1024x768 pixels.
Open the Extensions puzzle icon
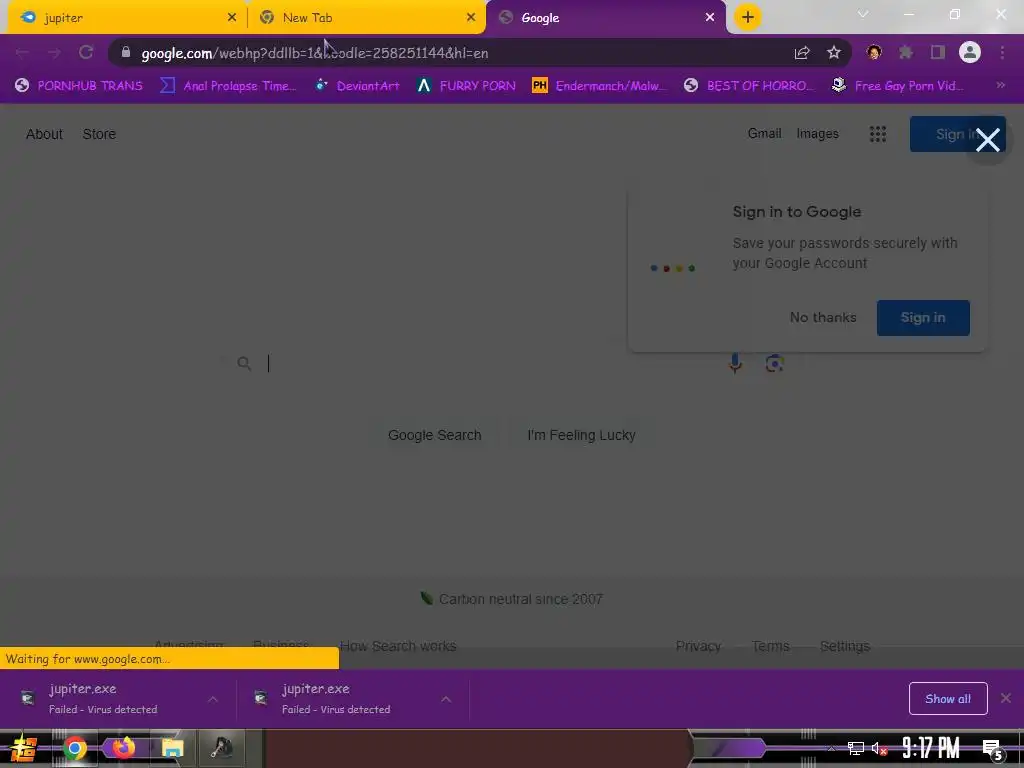[906, 52]
